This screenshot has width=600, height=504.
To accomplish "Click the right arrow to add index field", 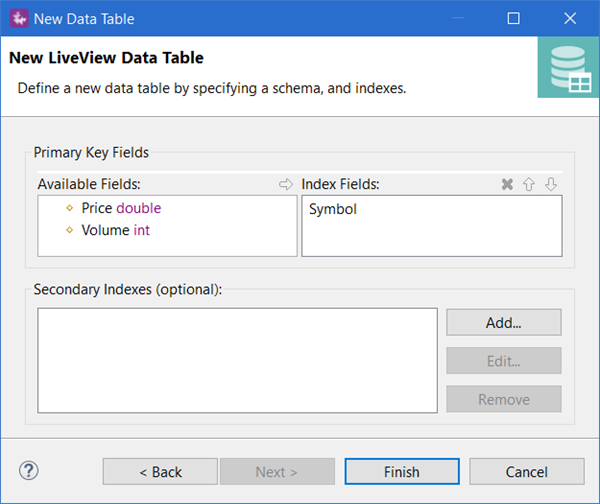I will 285,185.
